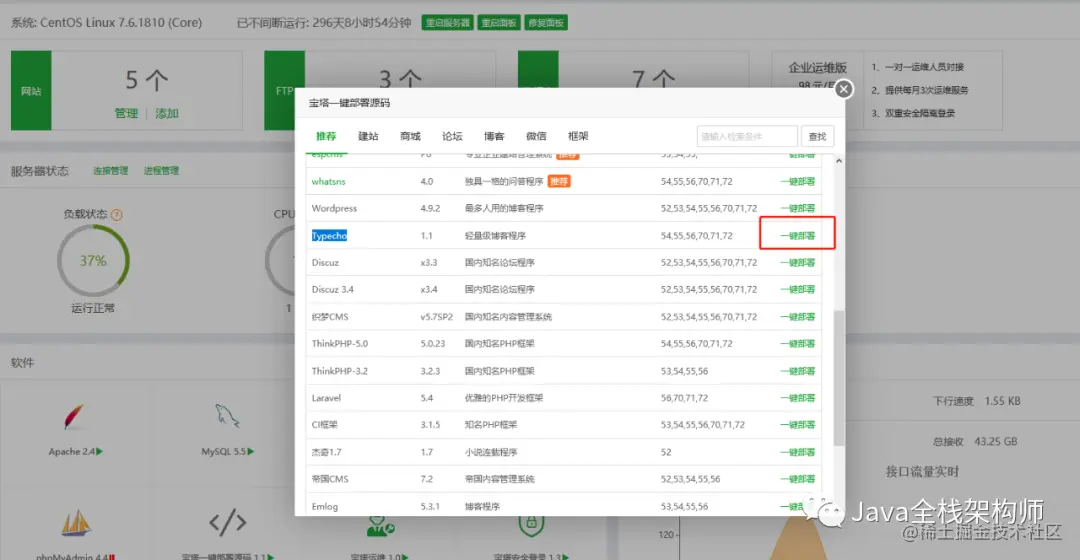Screen dimensions: 1080x560
Task: Open the 博客 tab
Action: click(x=494, y=136)
